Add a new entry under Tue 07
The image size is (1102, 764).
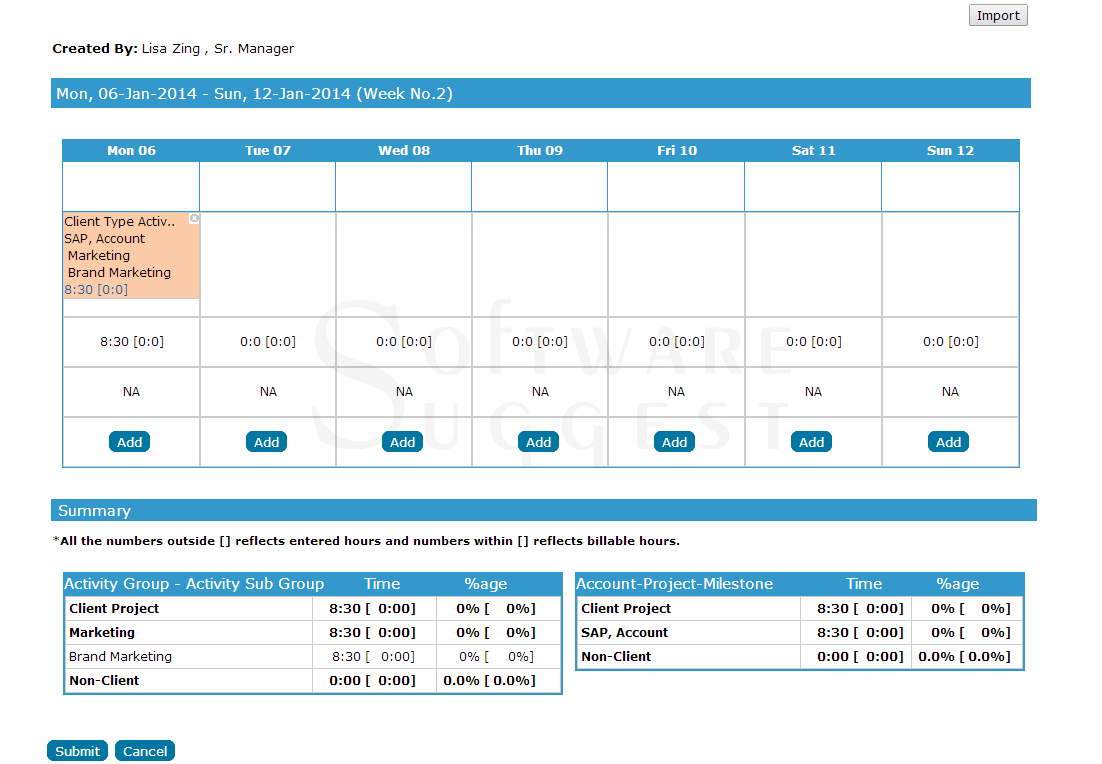tap(266, 441)
